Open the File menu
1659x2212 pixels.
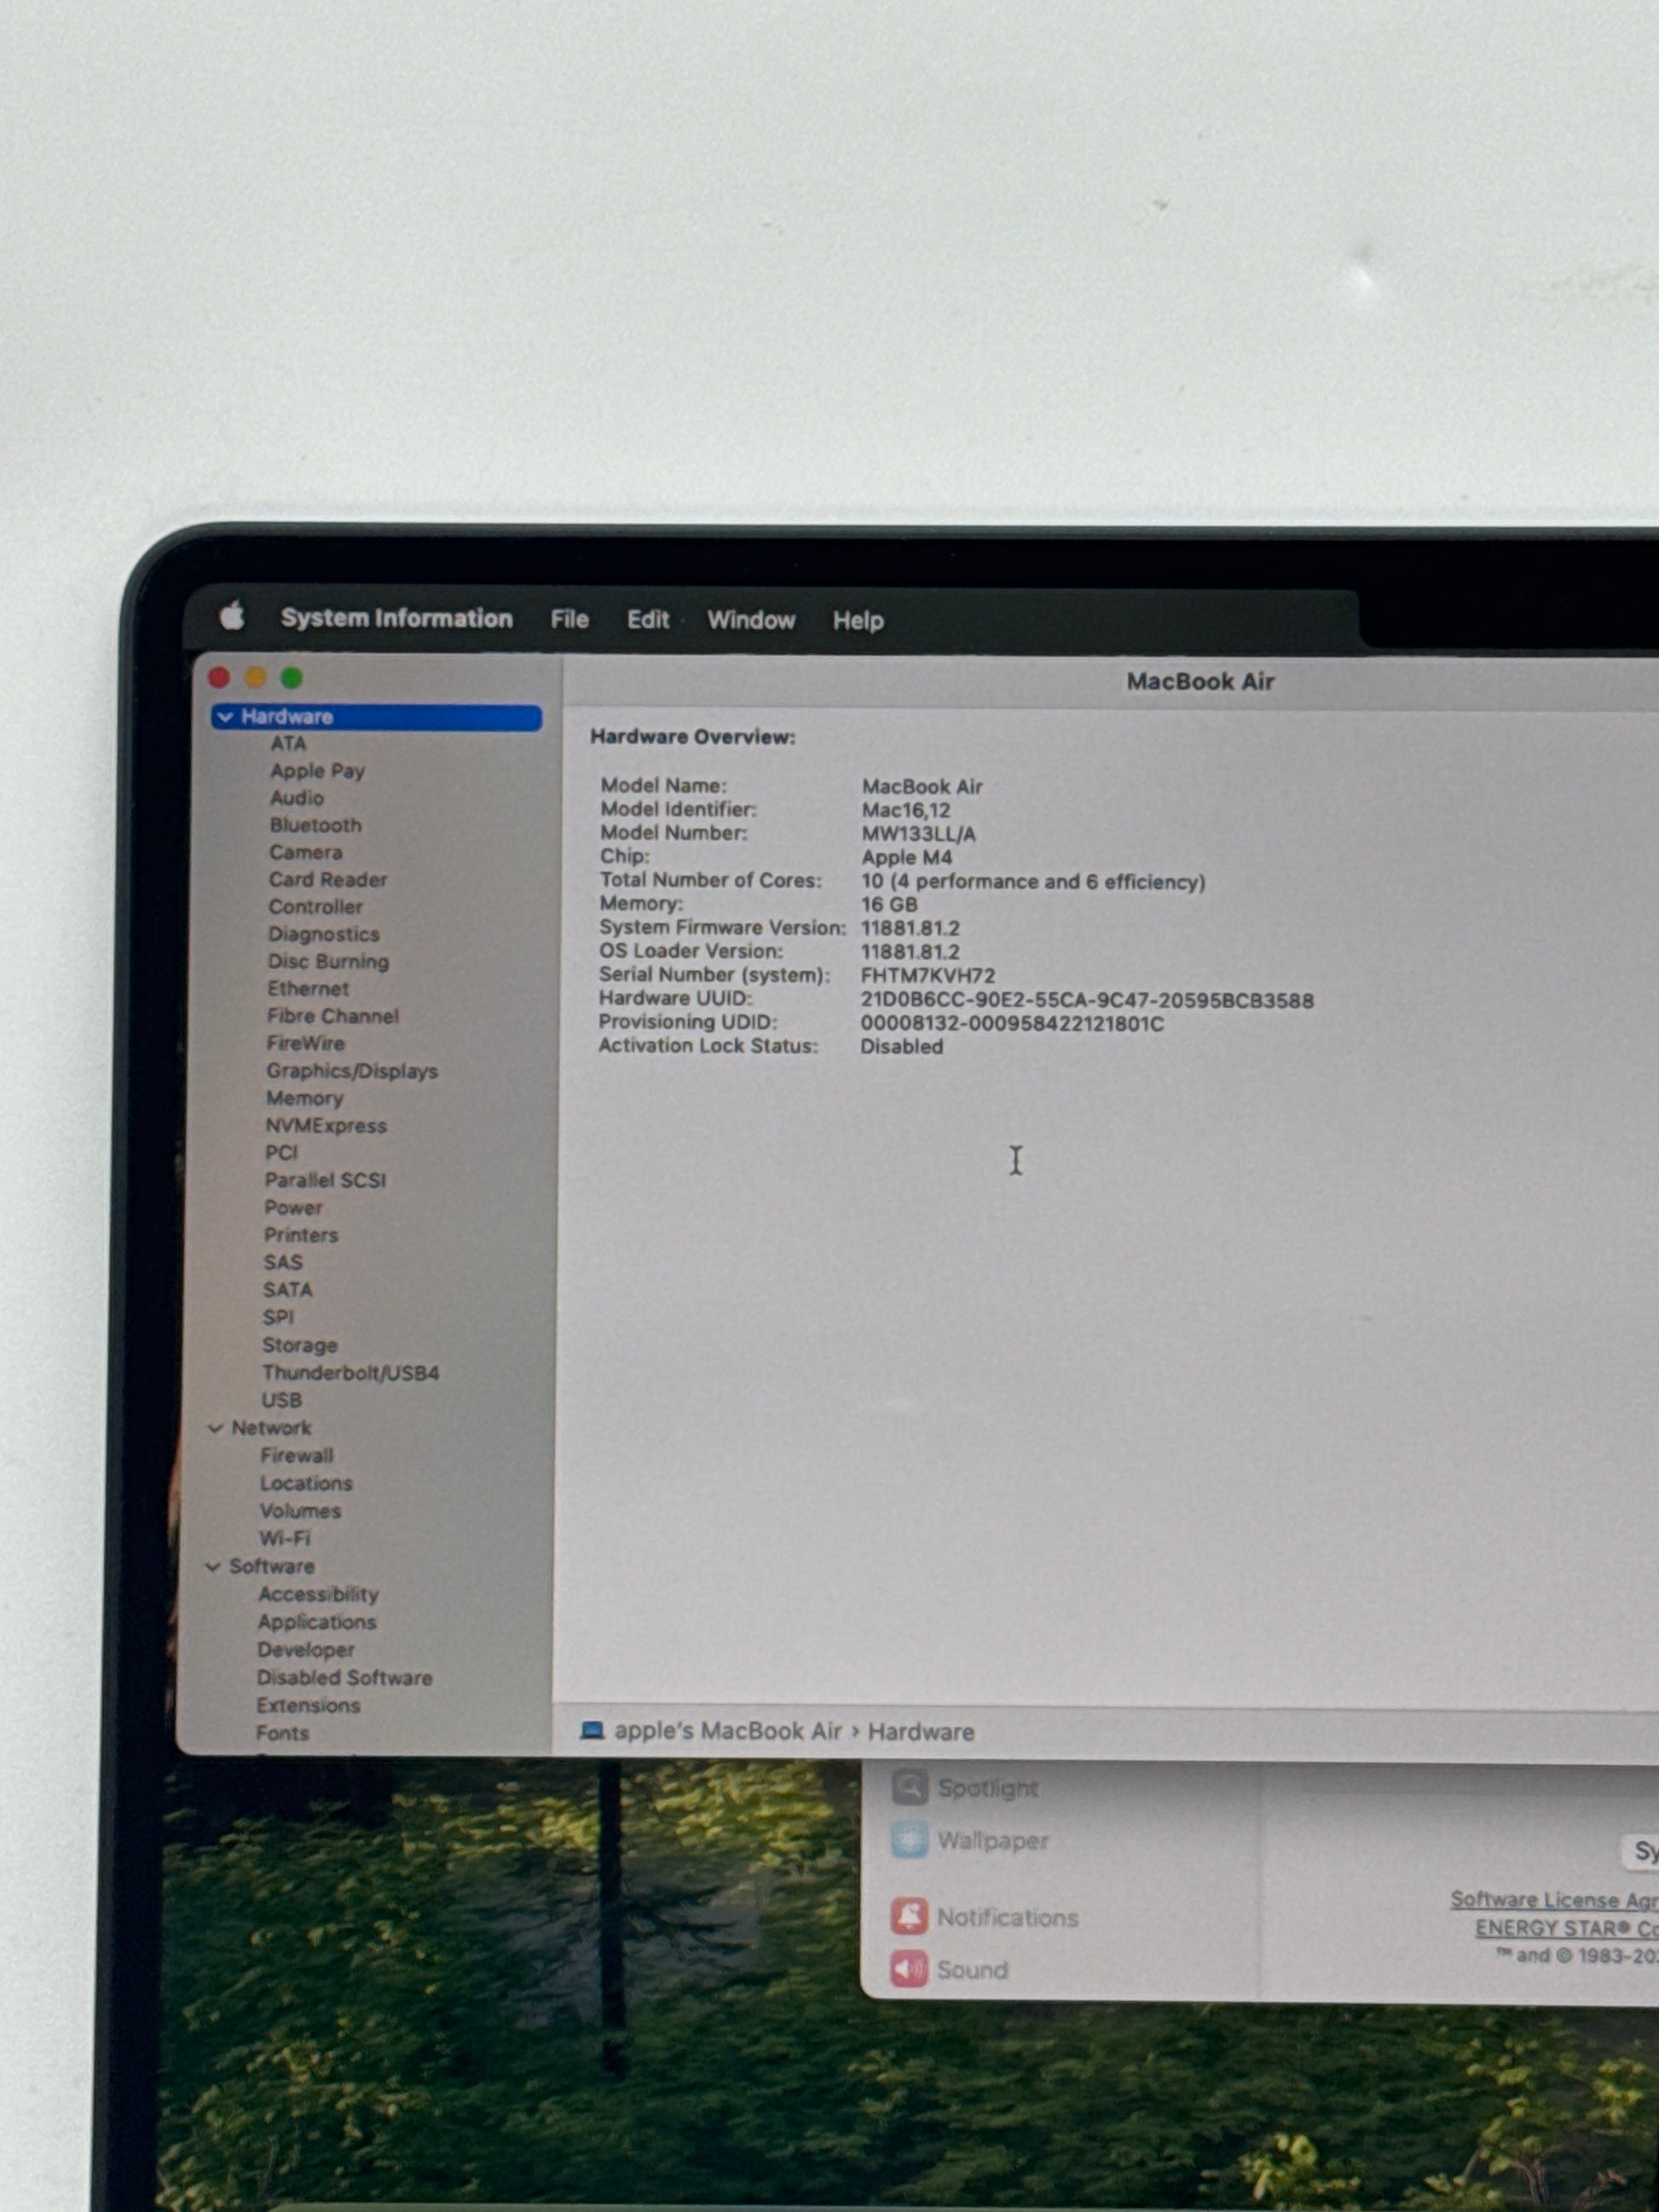569,620
